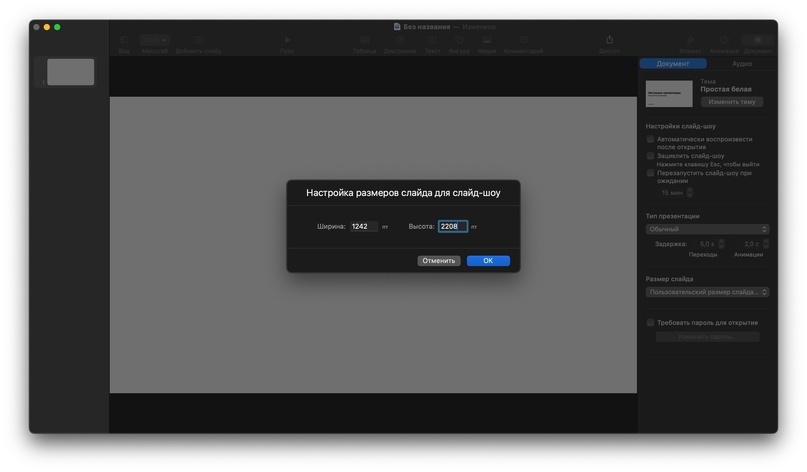The image size is (807, 472).
Task: Click the Изменить тему button
Action: pyautogui.click(x=731, y=102)
